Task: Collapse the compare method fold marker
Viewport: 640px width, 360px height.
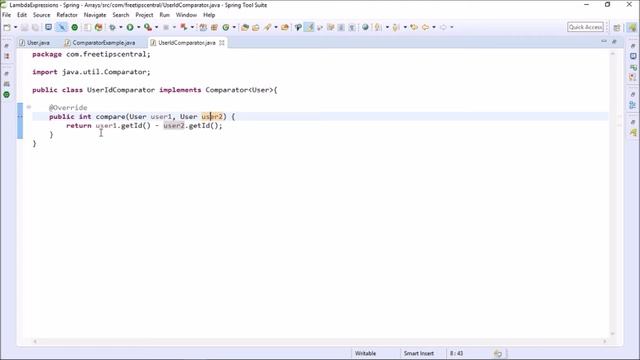Action: click(29, 107)
